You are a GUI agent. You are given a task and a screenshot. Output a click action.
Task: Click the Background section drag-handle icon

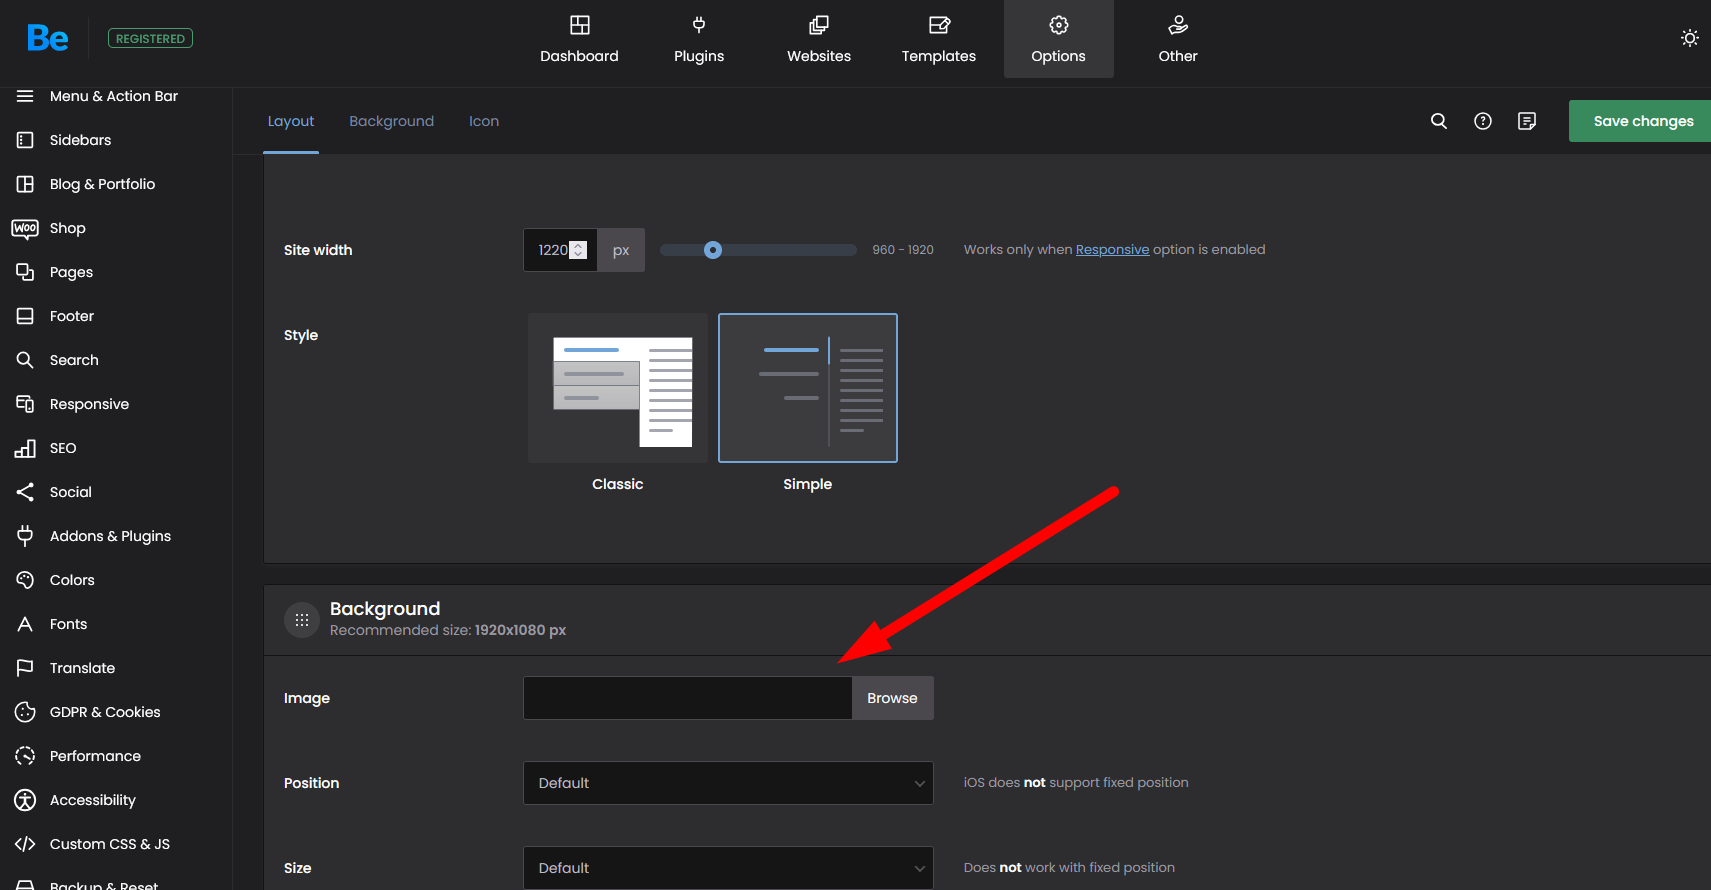(x=302, y=620)
